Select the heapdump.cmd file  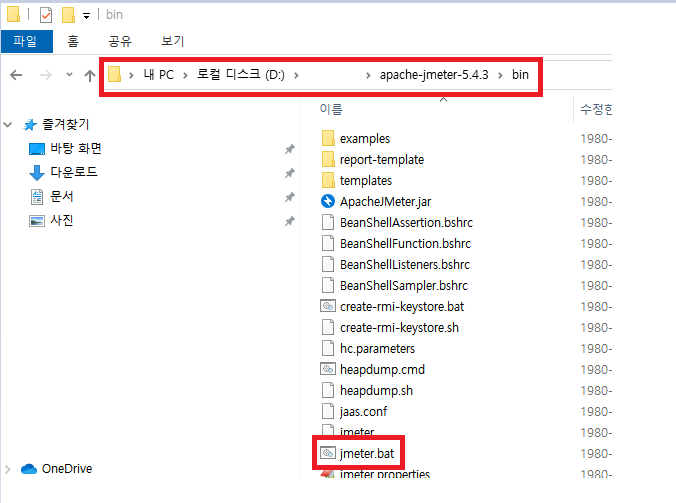(382, 370)
